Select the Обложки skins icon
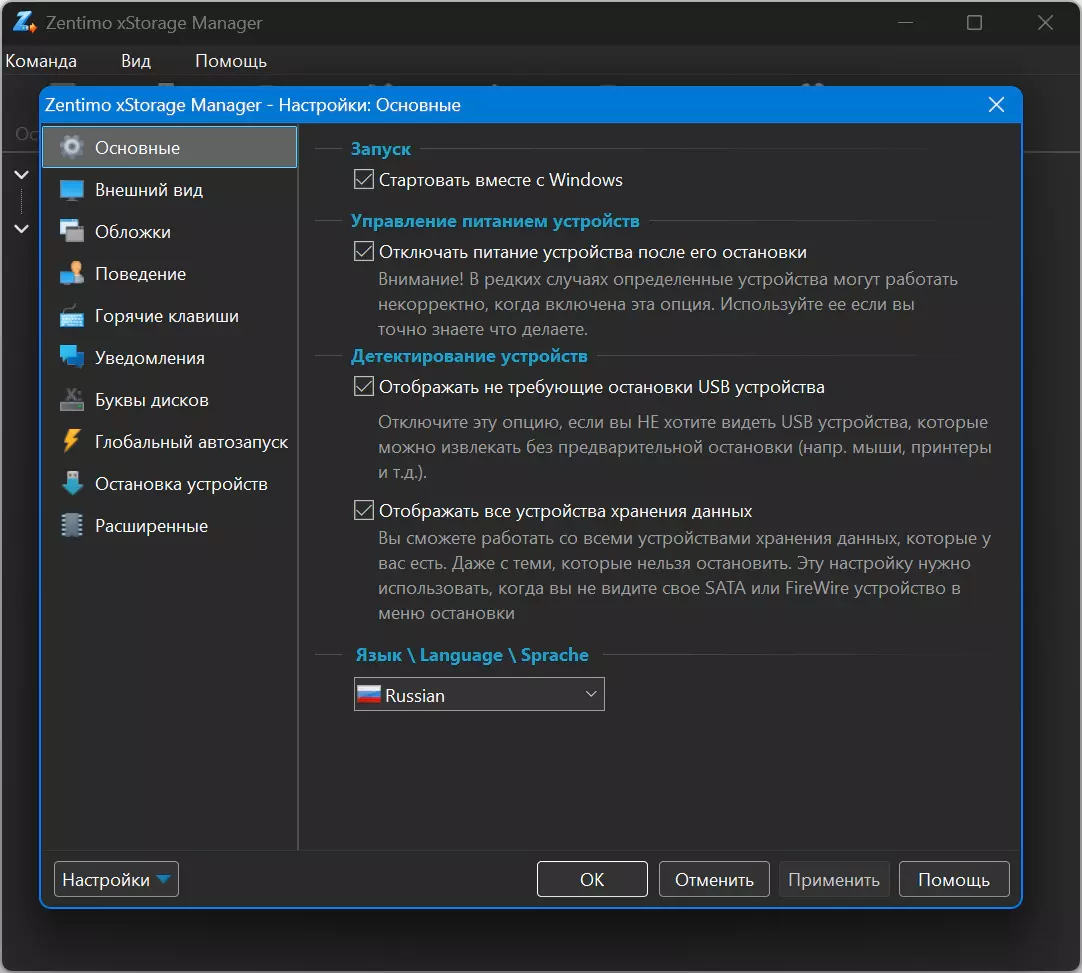 [72, 231]
